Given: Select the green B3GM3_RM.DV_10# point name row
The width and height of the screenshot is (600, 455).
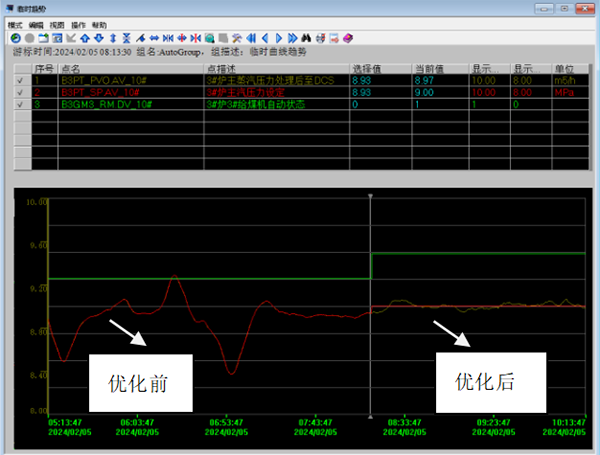Looking at the screenshot, I should coord(105,103).
